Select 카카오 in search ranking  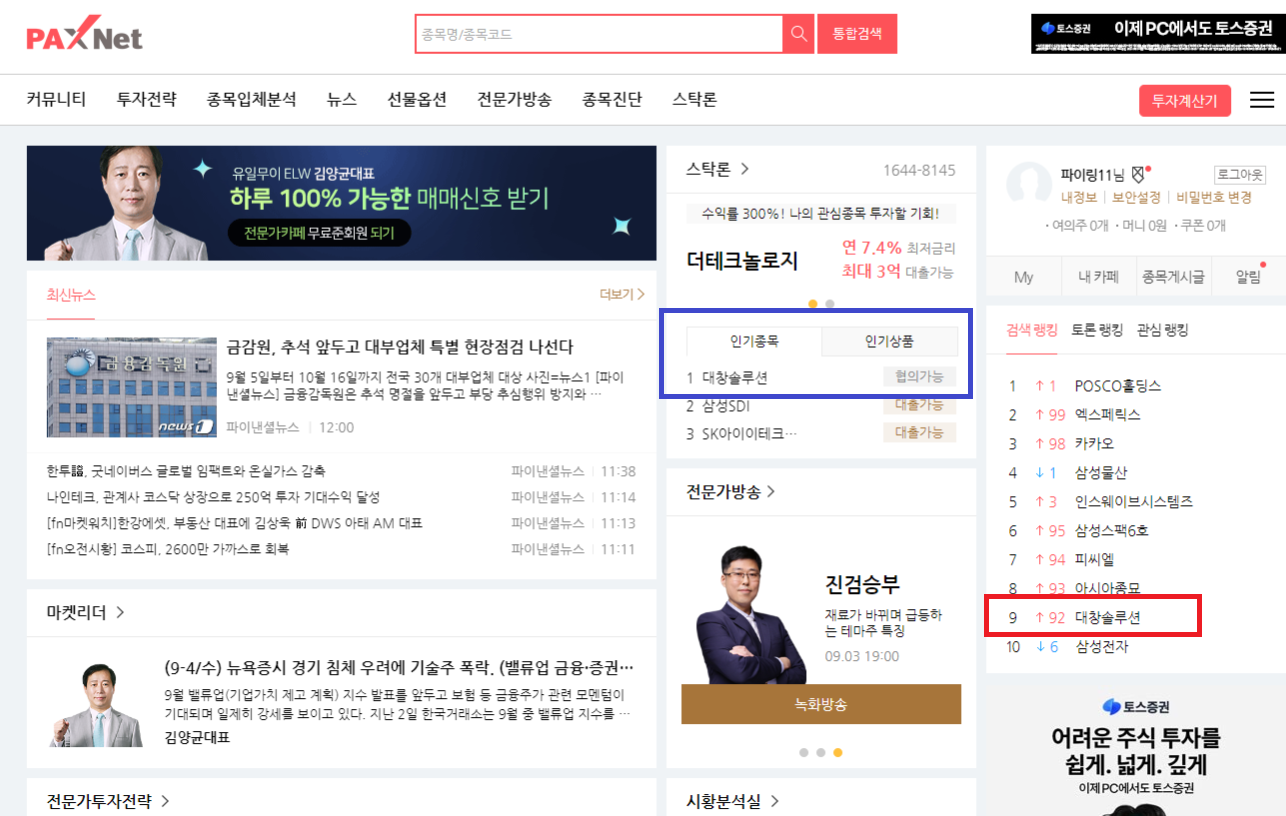(1094, 443)
